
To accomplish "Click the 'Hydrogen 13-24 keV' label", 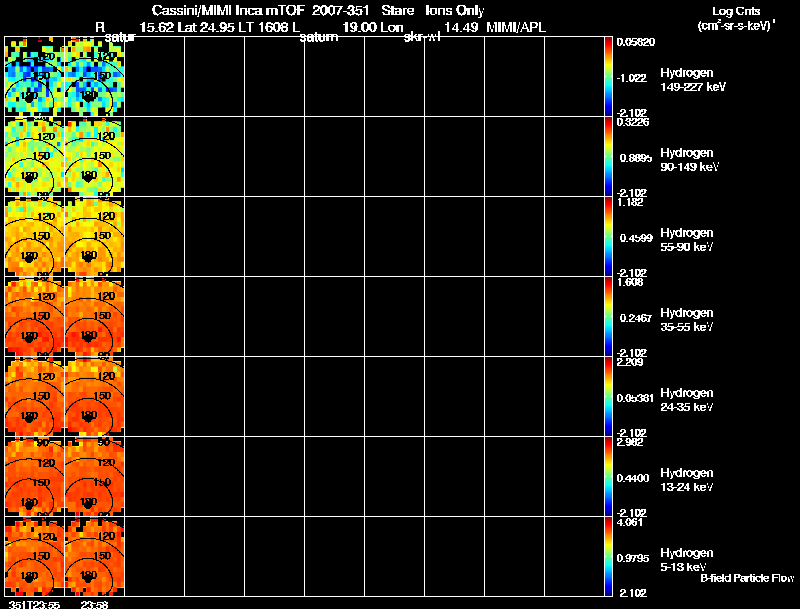I will tap(687, 480).
